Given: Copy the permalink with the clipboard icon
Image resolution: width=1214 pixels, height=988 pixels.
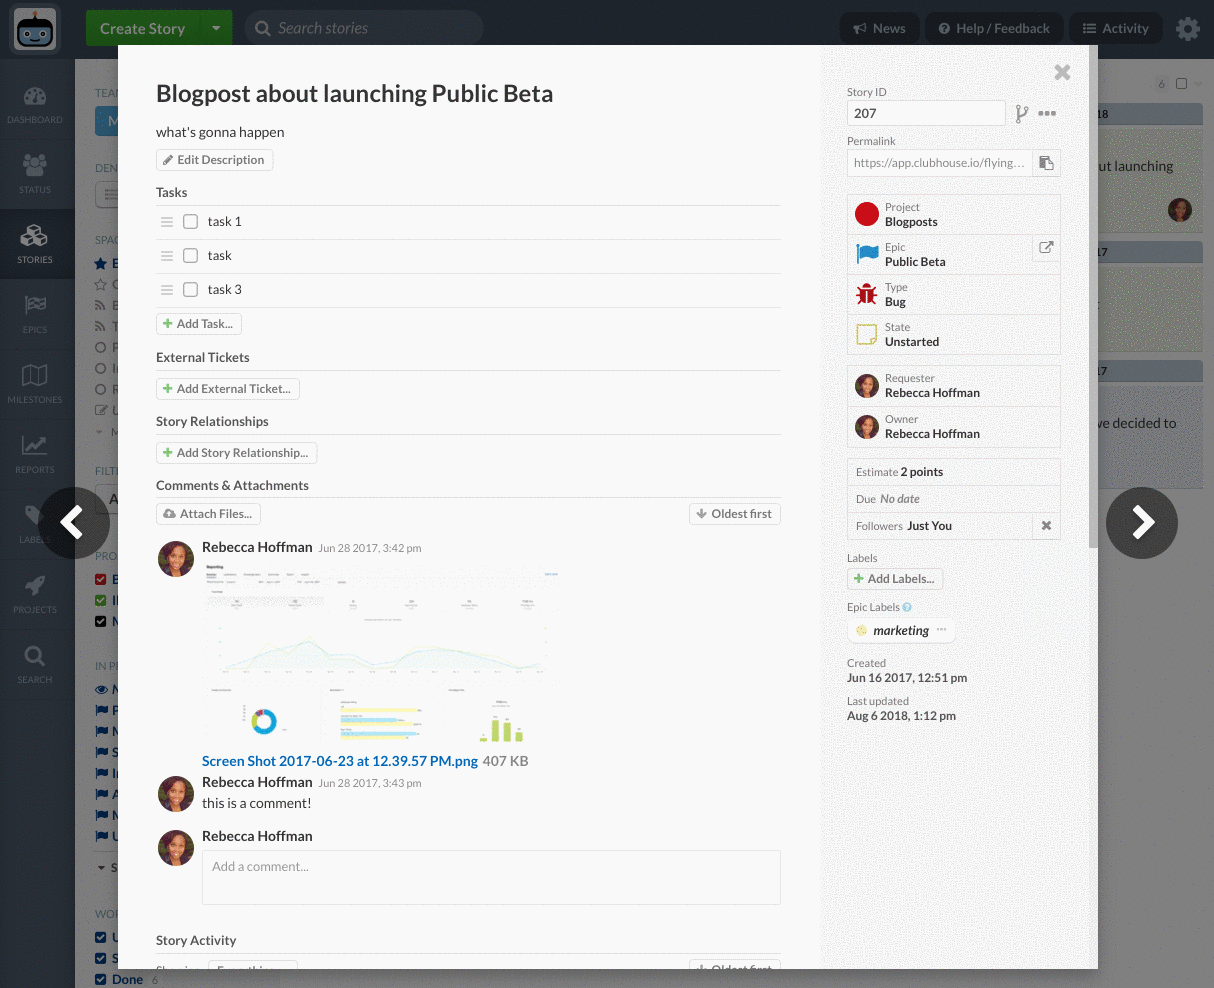Looking at the screenshot, I should tap(1046, 163).
